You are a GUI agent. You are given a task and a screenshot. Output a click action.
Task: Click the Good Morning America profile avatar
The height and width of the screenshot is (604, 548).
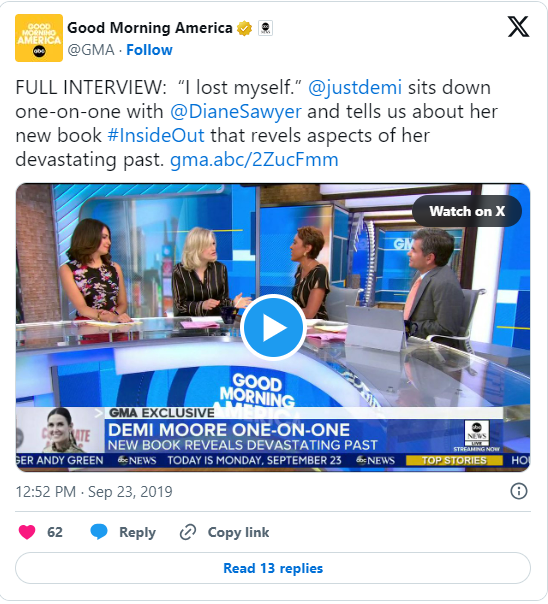39,38
